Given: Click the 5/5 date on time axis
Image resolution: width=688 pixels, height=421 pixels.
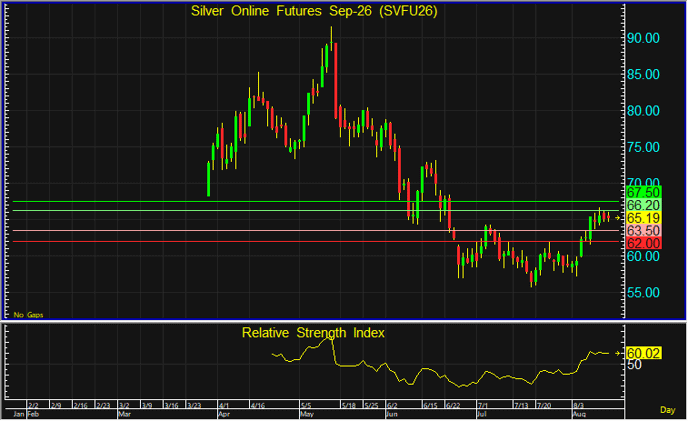Looking at the screenshot, I should (x=306, y=405).
